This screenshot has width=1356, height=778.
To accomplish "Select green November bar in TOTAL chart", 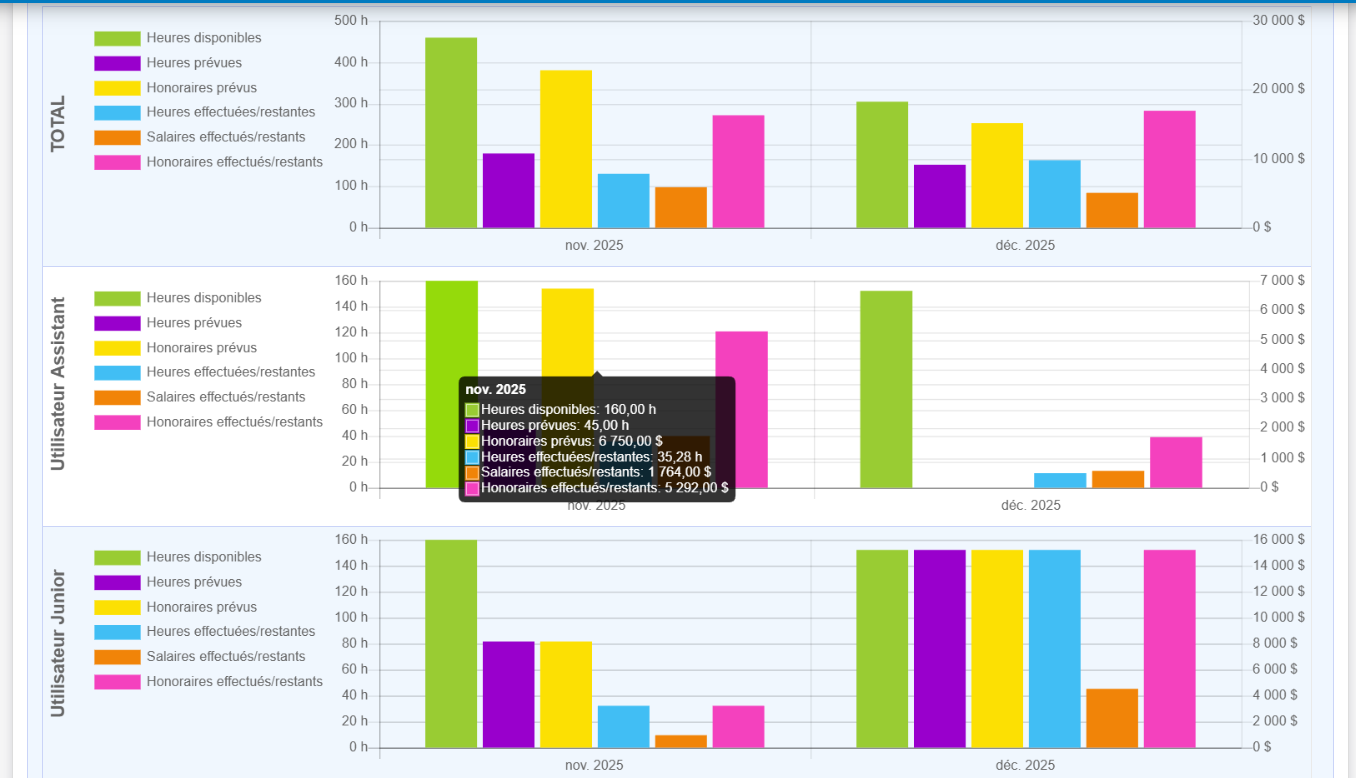I will tap(451, 133).
